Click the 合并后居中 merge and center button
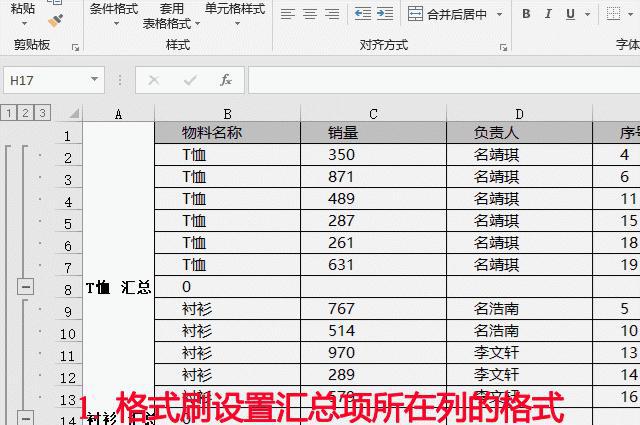This screenshot has width=640, height=425. tap(447, 14)
